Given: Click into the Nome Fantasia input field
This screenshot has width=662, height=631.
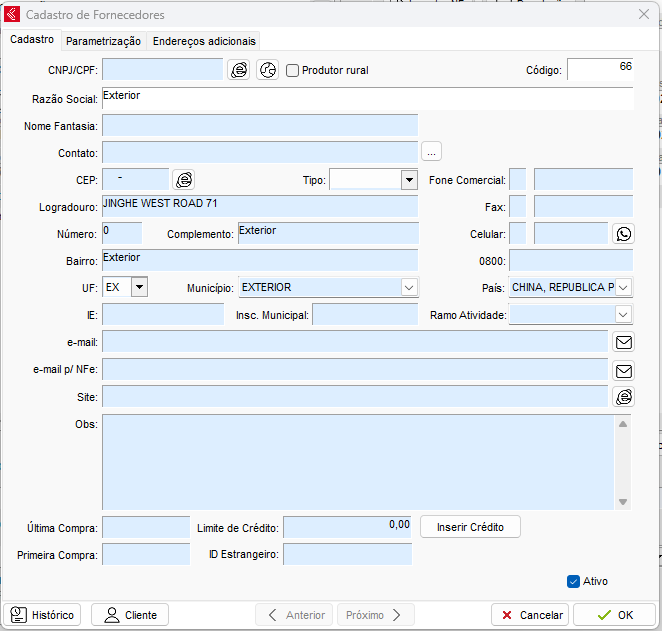Looking at the screenshot, I should 260,125.
